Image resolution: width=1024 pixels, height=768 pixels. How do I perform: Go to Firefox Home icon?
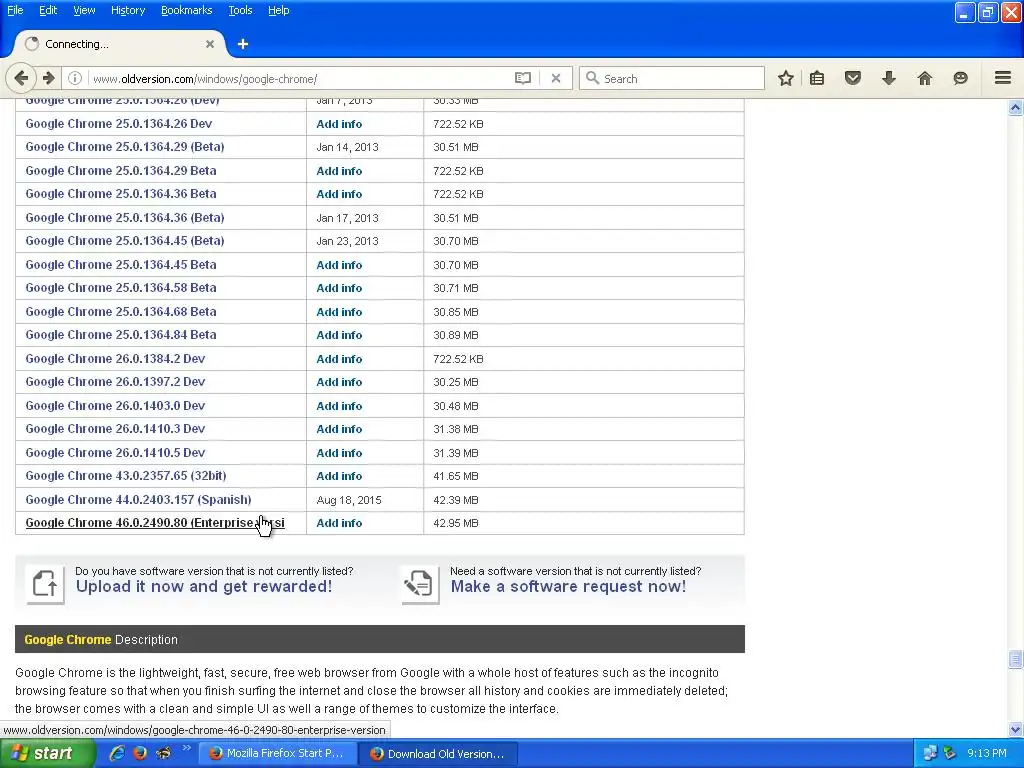[925, 78]
